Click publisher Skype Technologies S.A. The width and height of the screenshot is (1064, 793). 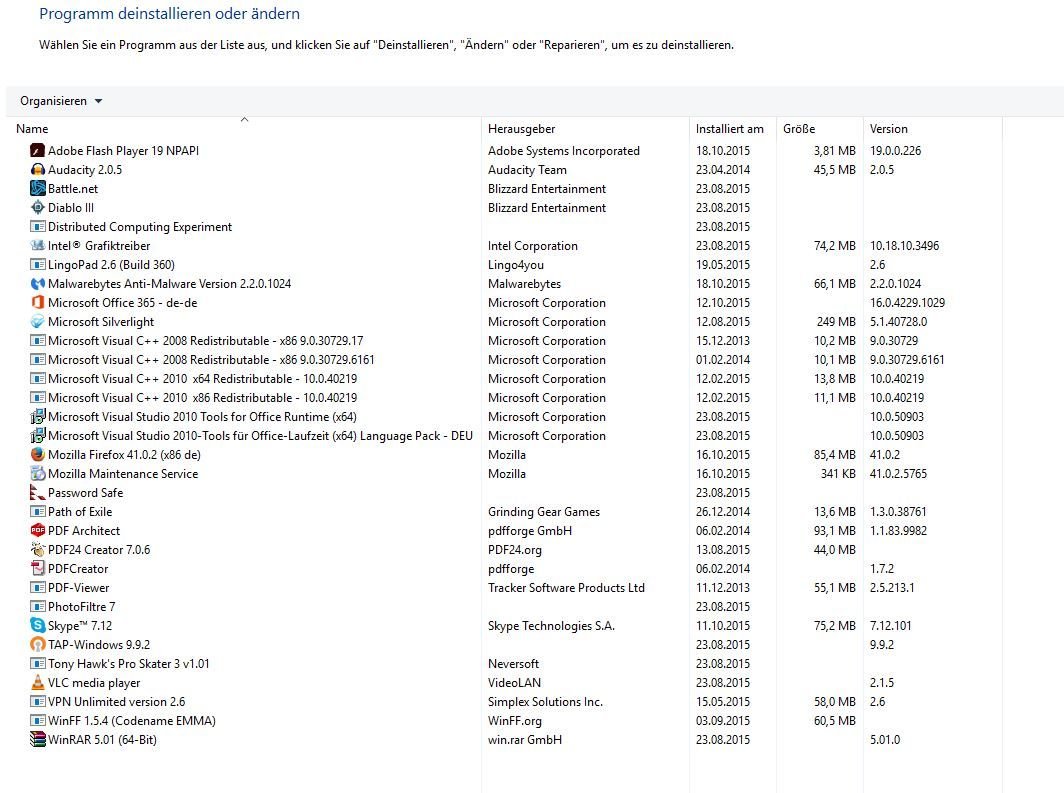[x=551, y=625]
